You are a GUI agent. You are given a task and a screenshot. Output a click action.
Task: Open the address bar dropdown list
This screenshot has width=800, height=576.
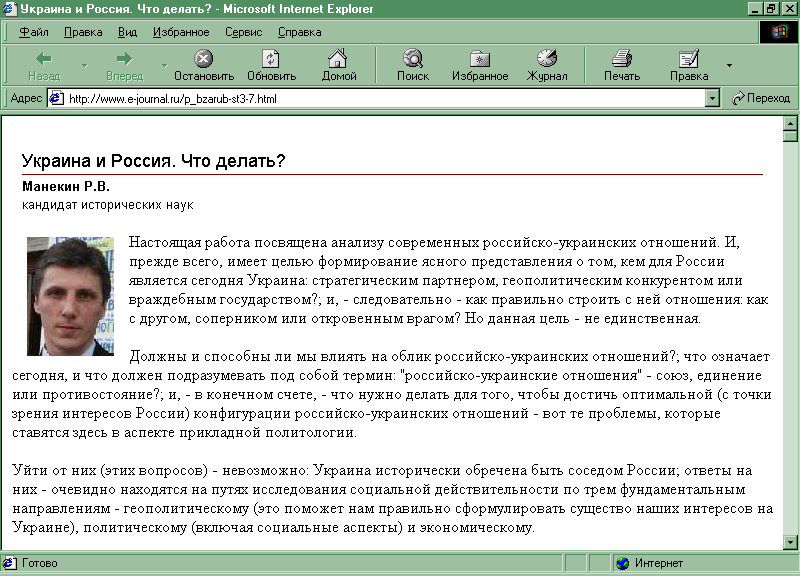coord(712,98)
